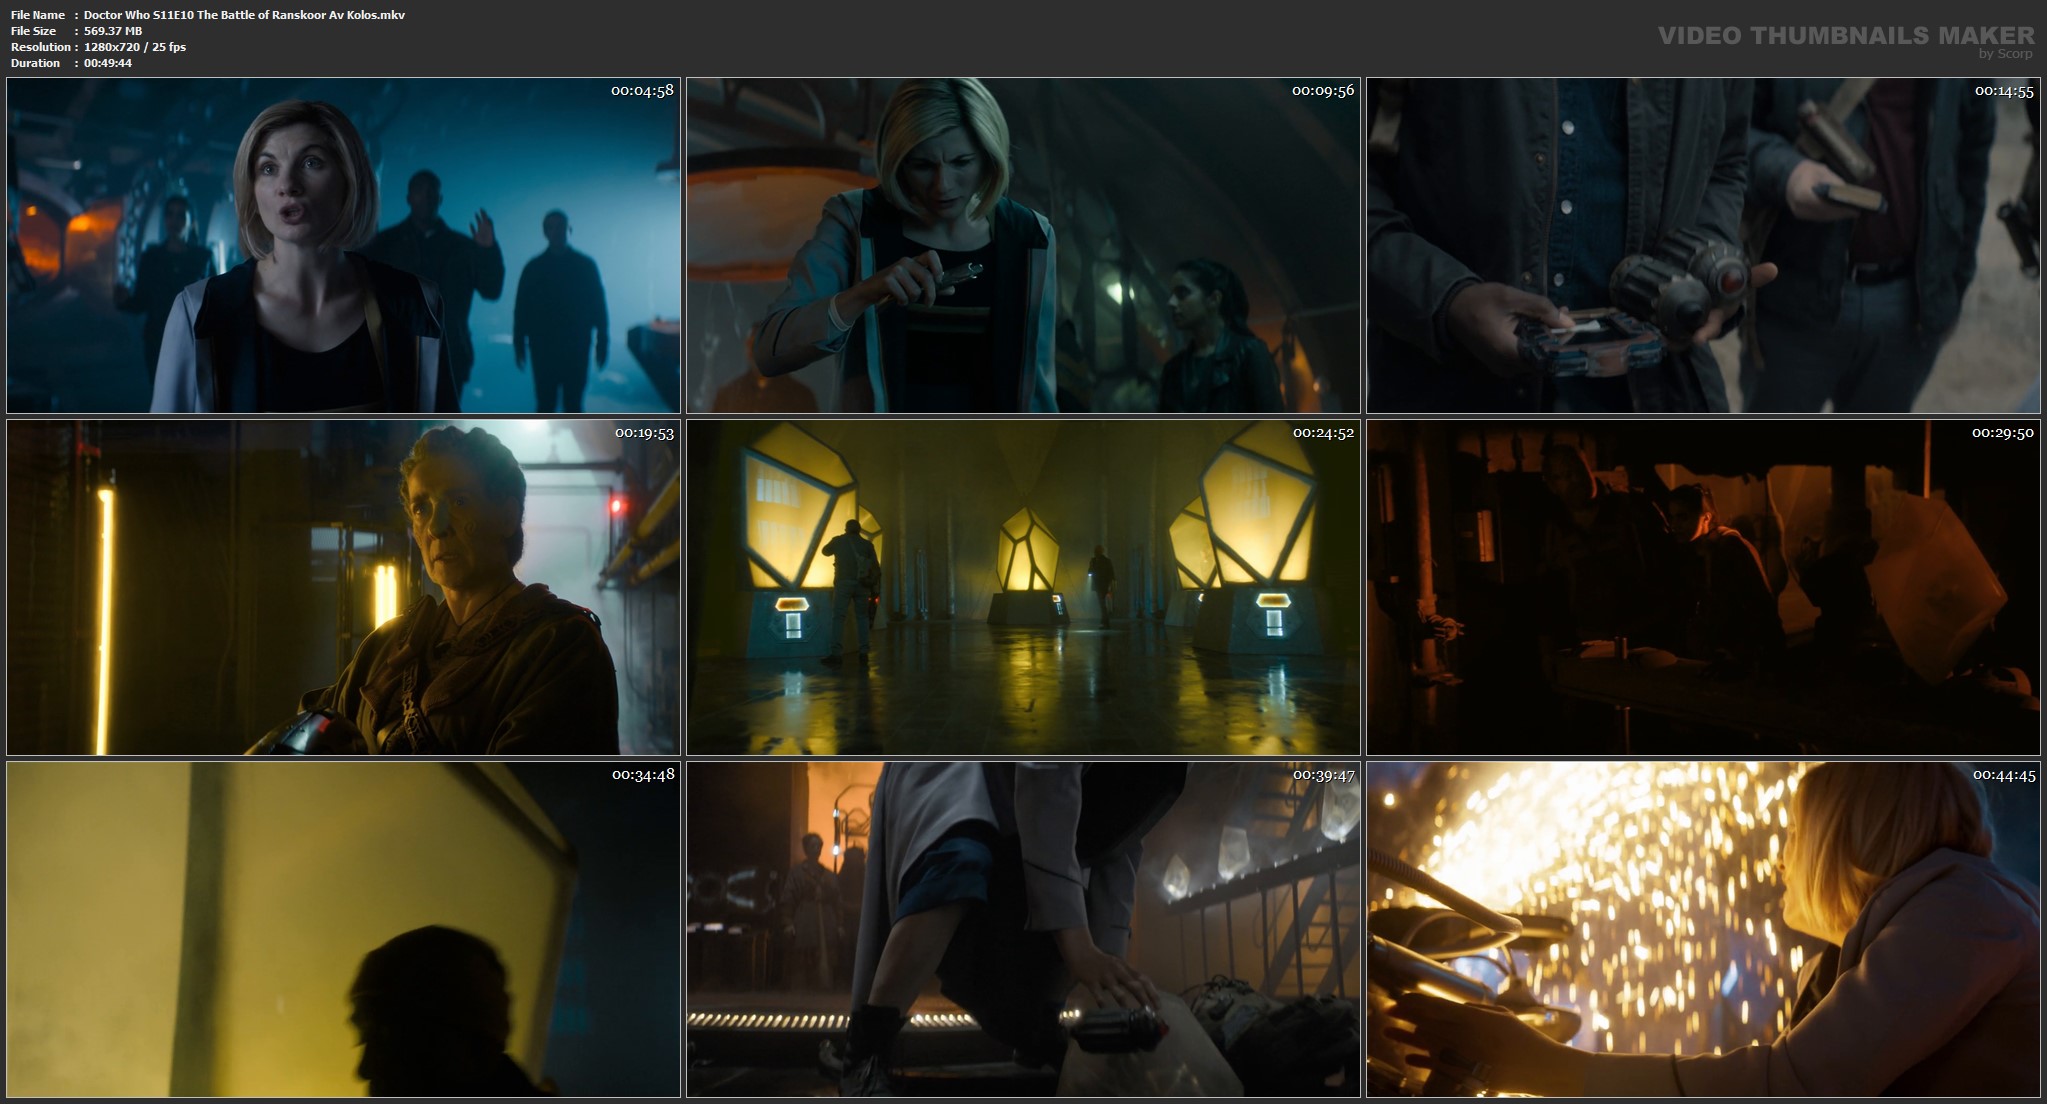Open the frame captured at 00:14:55
The height and width of the screenshot is (1104, 2047).
(1703, 246)
